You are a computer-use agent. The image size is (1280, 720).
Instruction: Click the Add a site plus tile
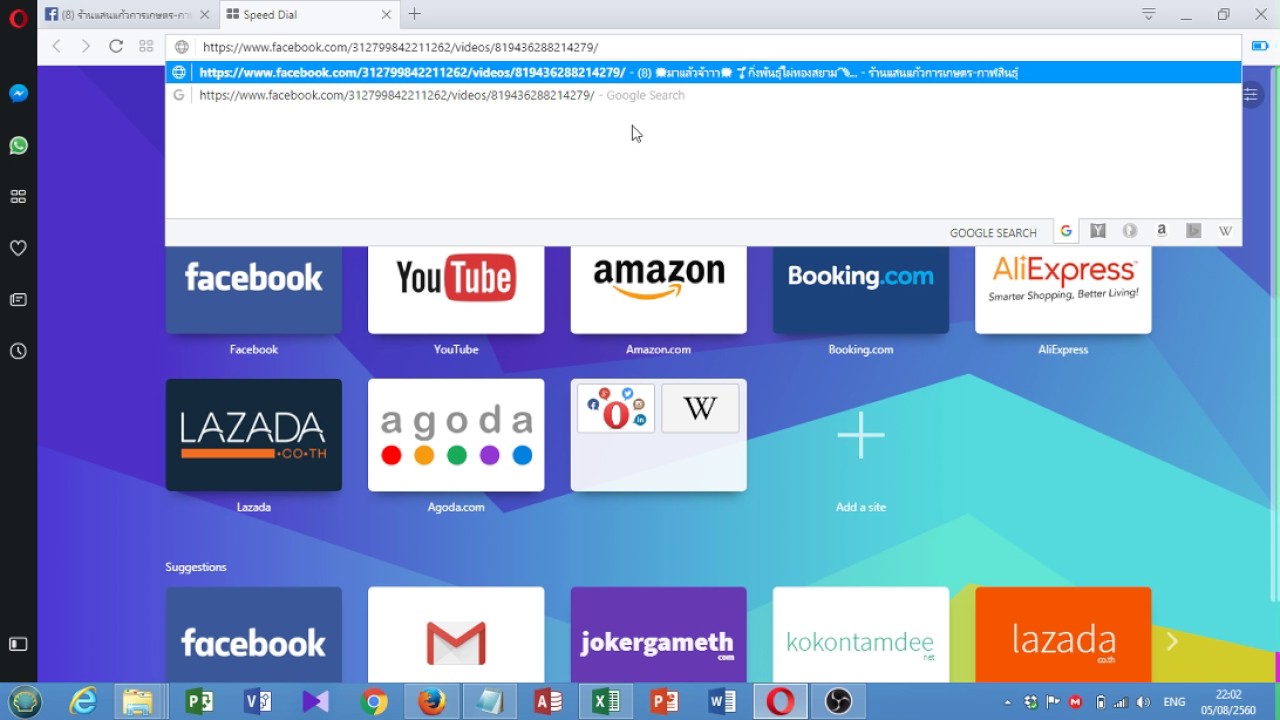861,435
